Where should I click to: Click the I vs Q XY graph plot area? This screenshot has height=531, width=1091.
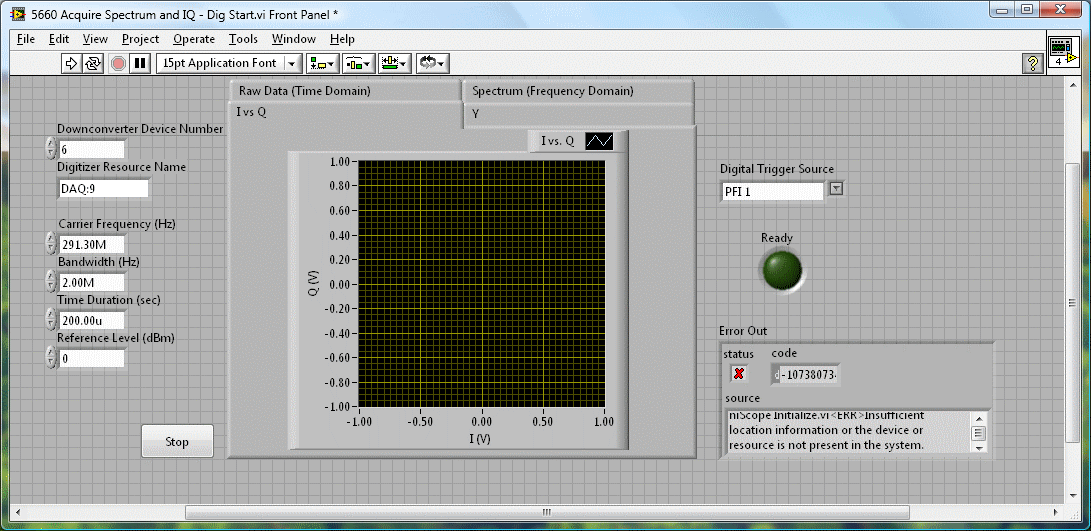click(481, 284)
